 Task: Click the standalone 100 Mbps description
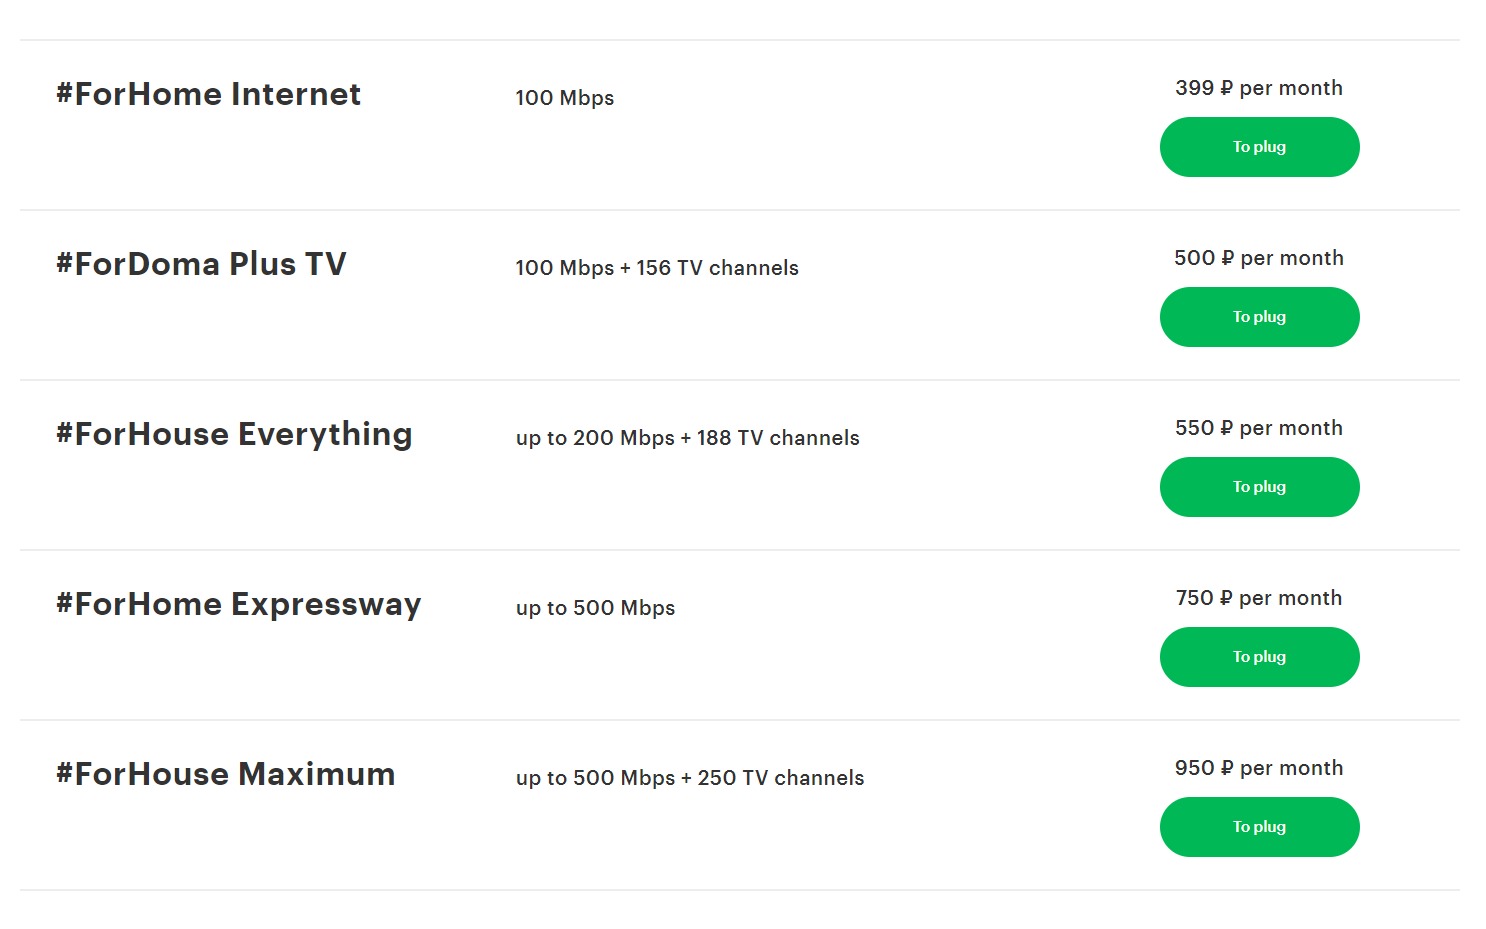pyautogui.click(x=564, y=98)
